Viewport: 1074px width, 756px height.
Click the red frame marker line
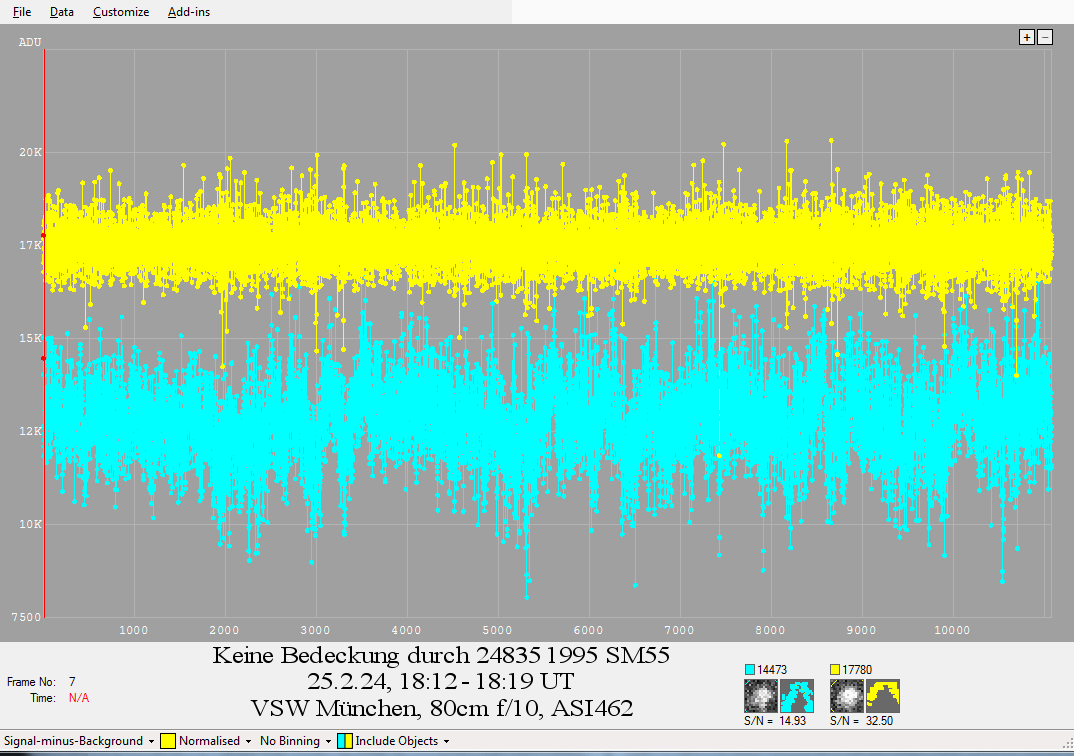tap(44, 450)
